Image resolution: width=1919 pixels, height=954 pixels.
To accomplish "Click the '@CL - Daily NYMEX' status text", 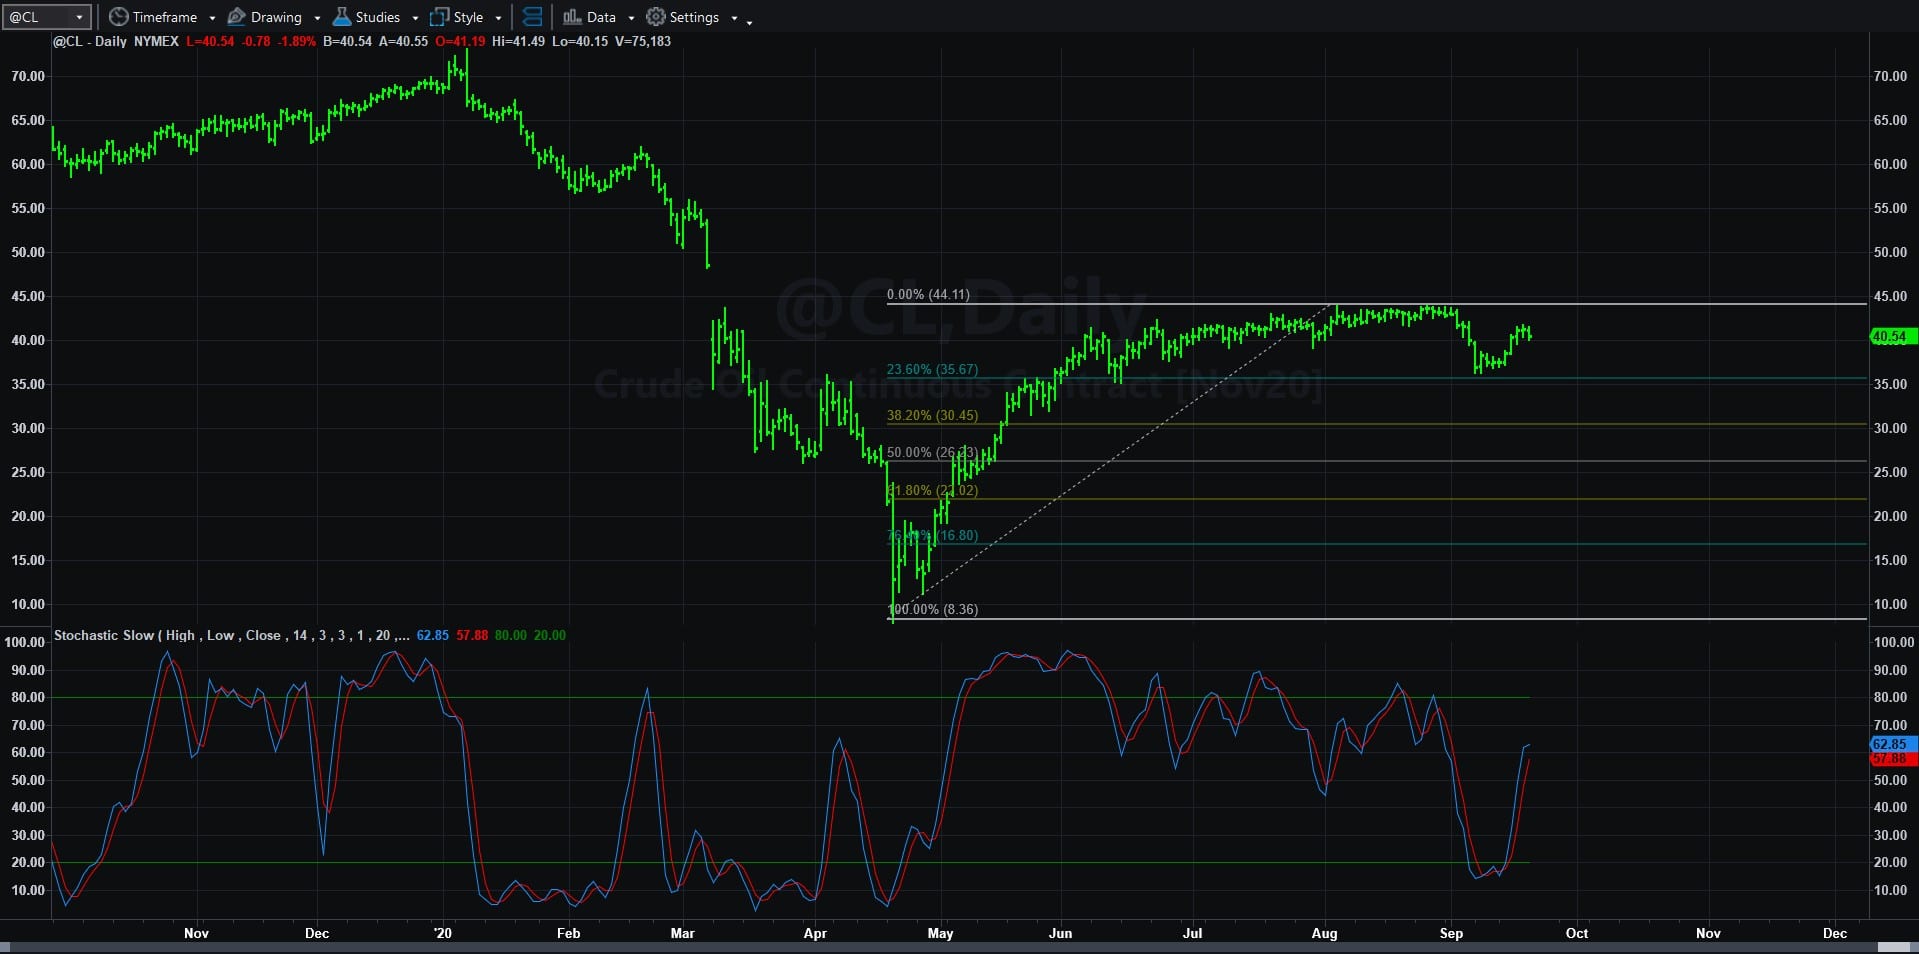I will (x=116, y=41).
